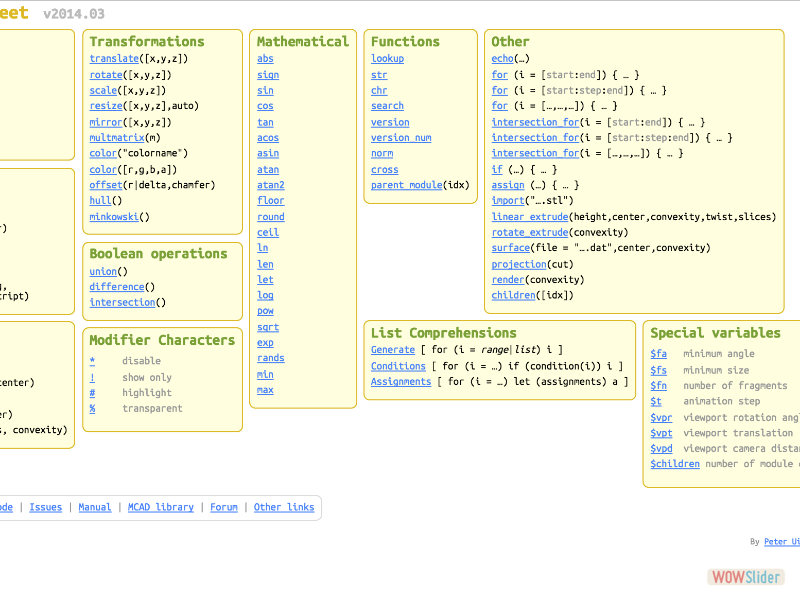Click the pow link
Viewport: 800px width, 600px height.
pos(265,311)
